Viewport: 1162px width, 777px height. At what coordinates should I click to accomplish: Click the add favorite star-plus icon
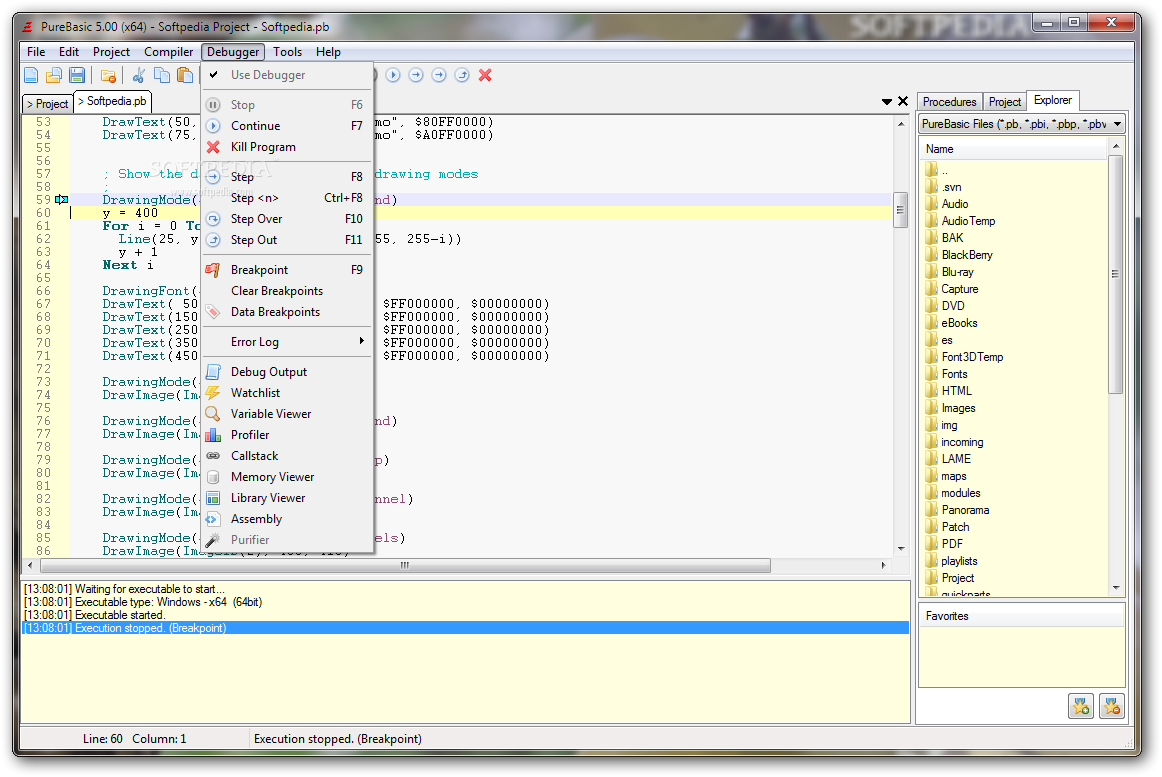pos(1081,707)
